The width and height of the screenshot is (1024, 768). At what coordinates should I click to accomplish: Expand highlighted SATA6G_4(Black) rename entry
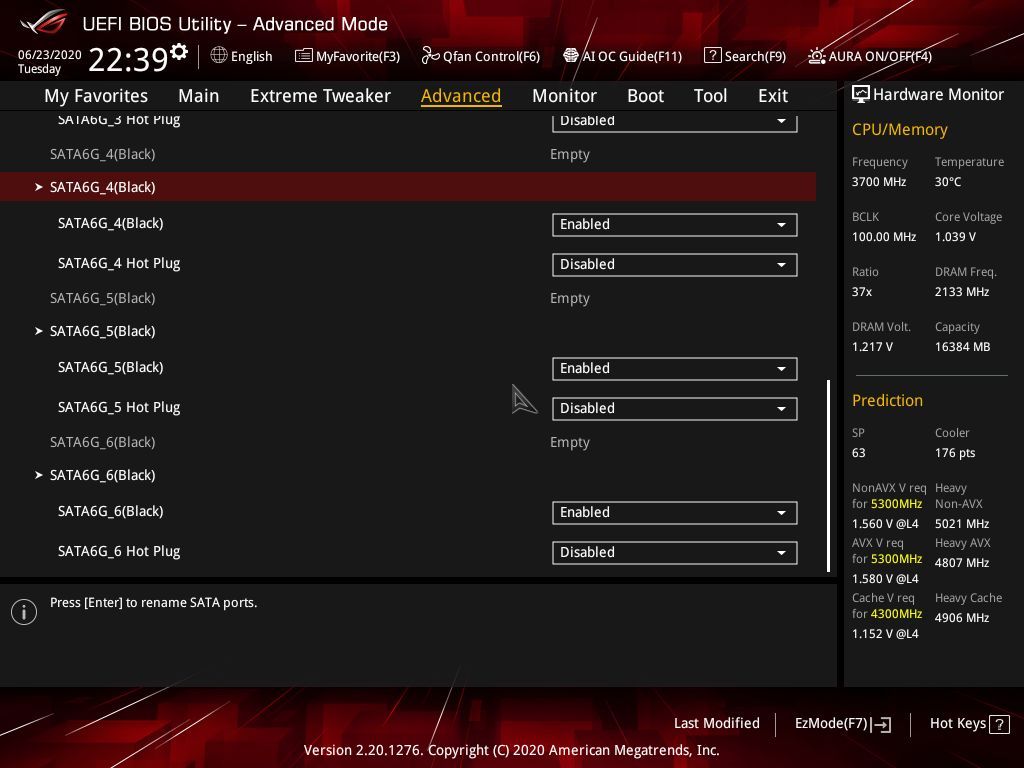pos(408,187)
